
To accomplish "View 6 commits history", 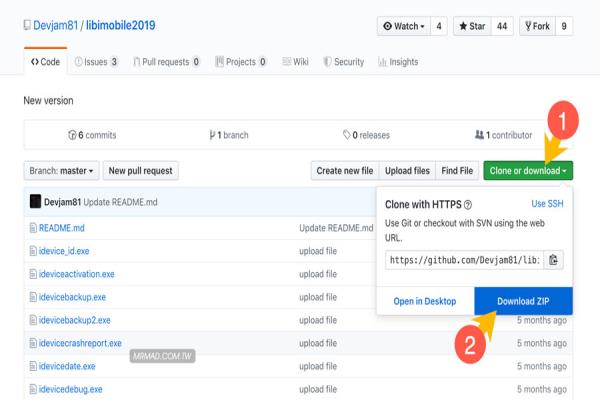I will point(92,135).
